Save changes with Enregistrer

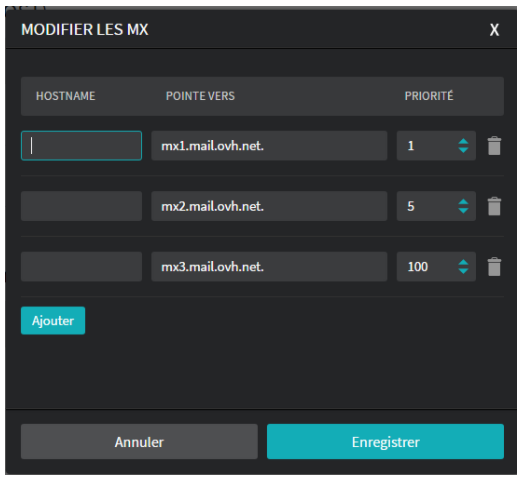(385, 441)
